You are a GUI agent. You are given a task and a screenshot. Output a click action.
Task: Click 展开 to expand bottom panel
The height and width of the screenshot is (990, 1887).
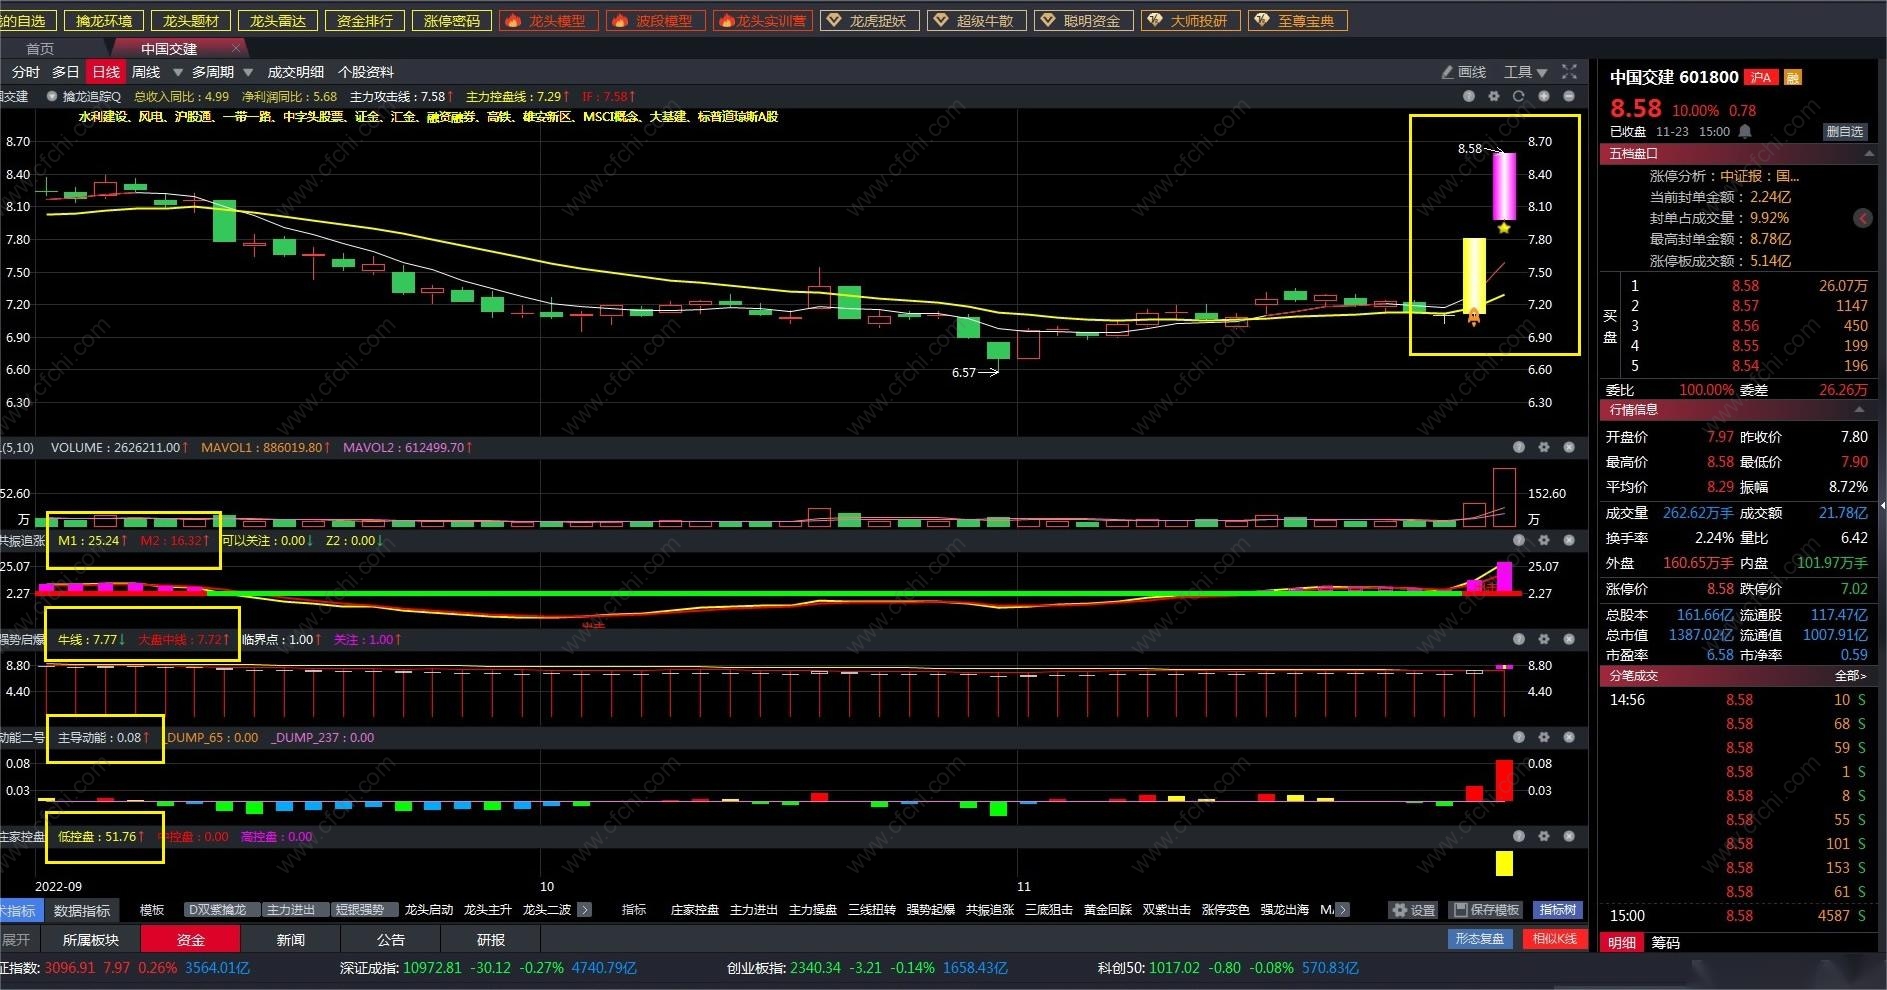coord(16,940)
